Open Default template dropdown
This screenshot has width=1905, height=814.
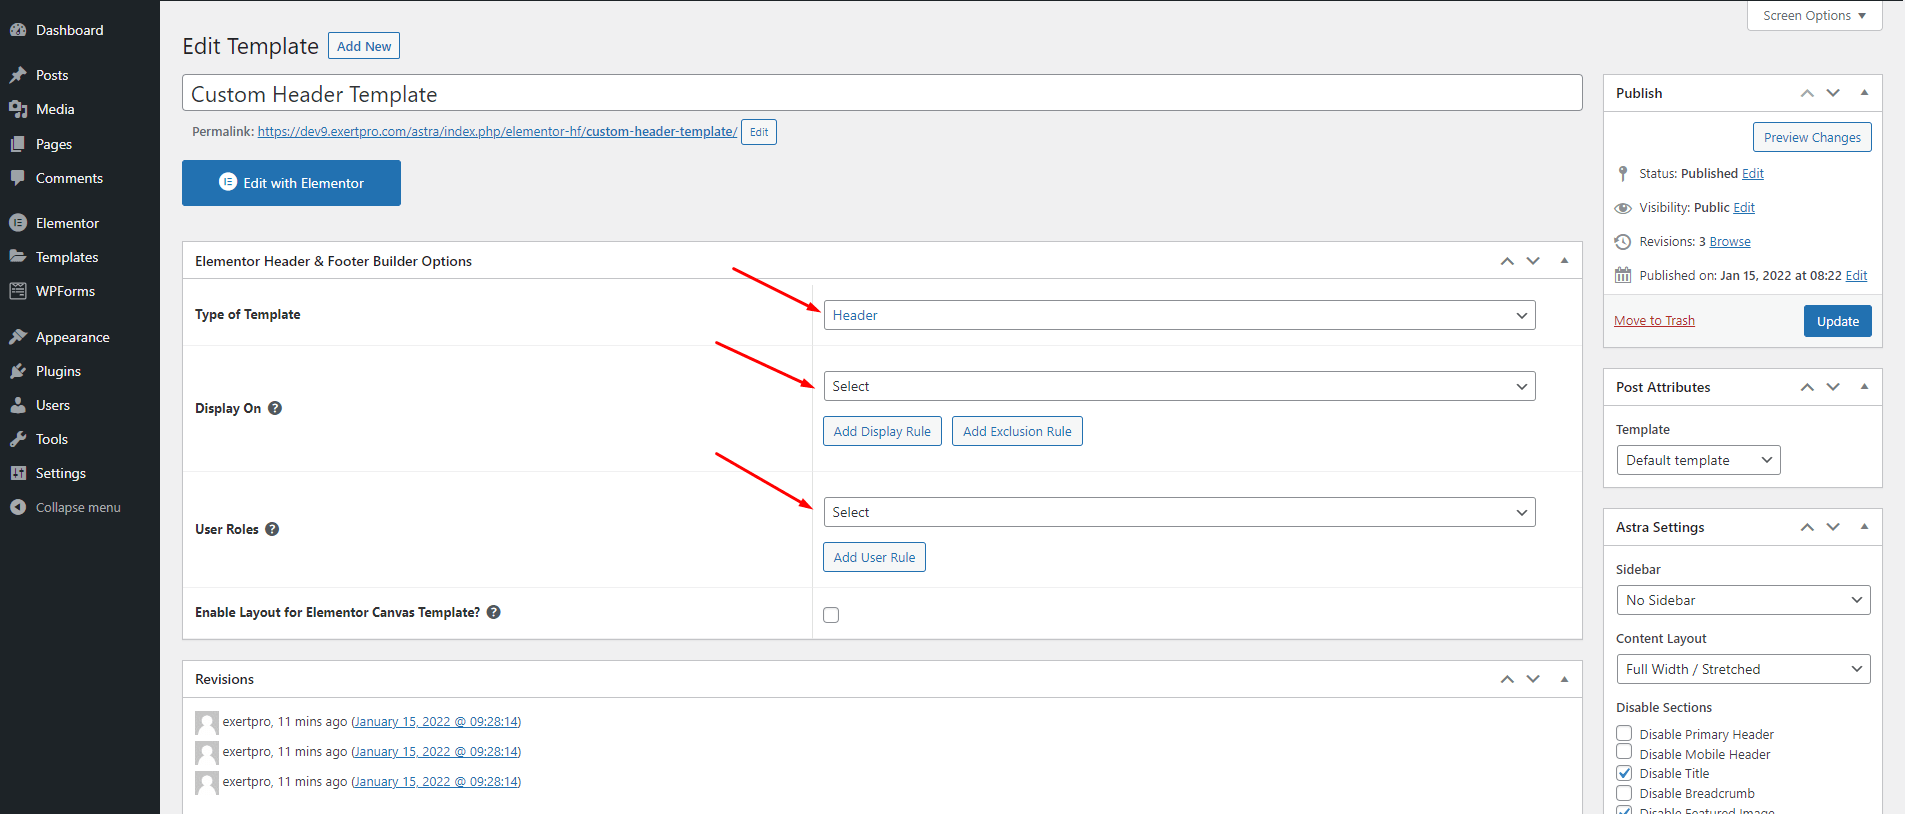pyautogui.click(x=1698, y=460)
